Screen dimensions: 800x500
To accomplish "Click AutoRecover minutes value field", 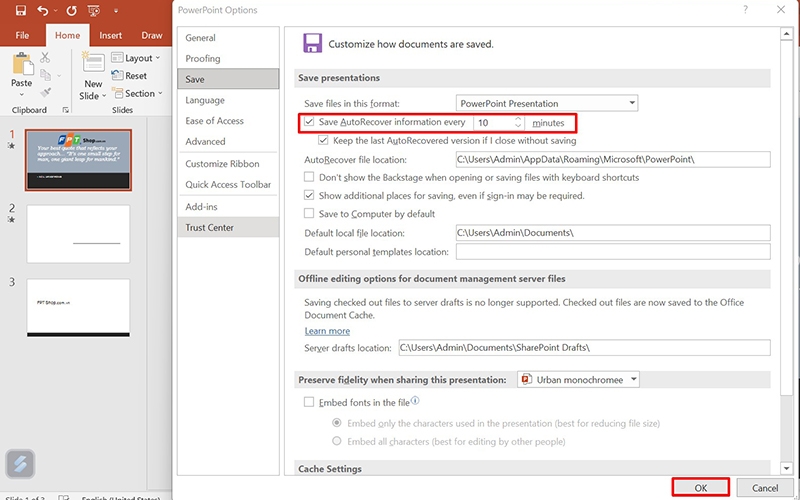I will click(x=493, y=122).
